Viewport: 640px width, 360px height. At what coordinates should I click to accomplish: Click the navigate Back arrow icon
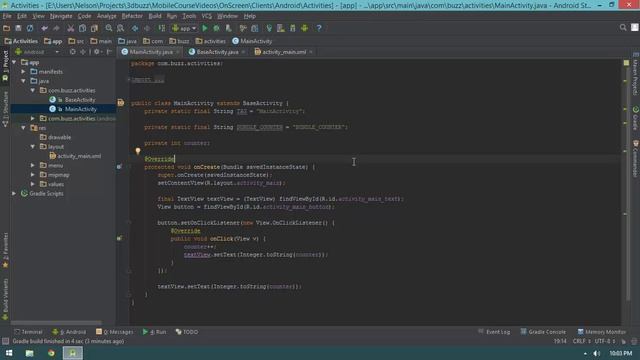tap(135, 28)
